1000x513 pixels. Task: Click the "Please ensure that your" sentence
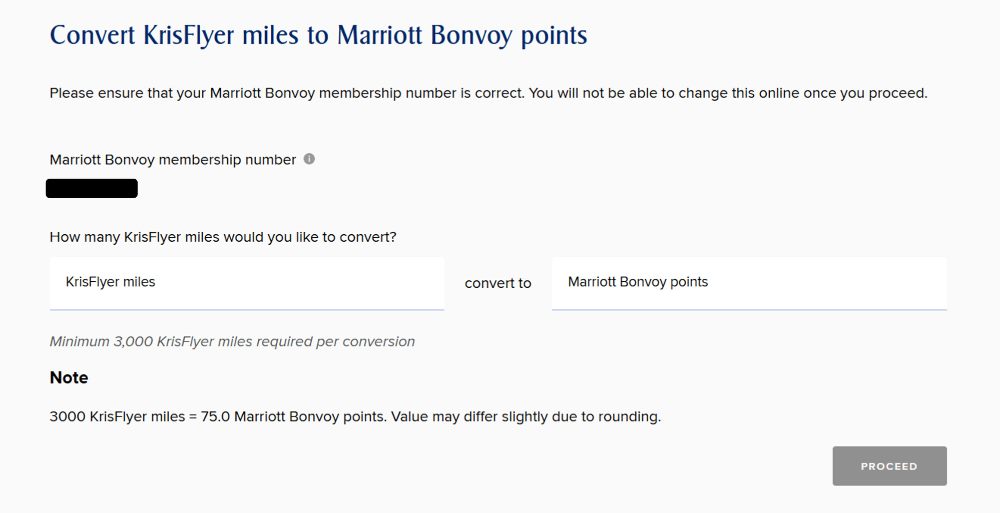[x=288, y=93]
